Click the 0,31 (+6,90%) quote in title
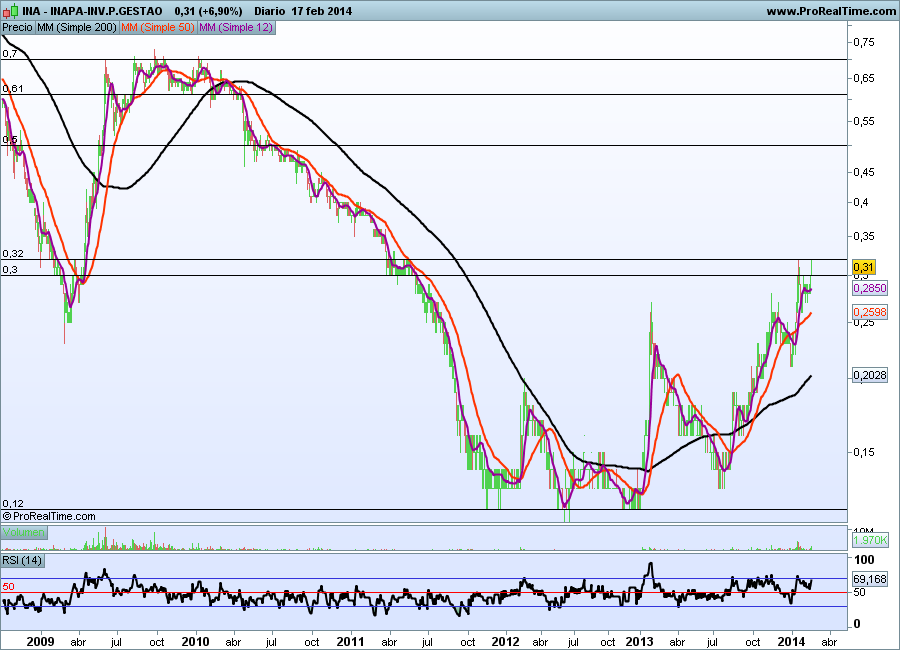 pos(208,11)
